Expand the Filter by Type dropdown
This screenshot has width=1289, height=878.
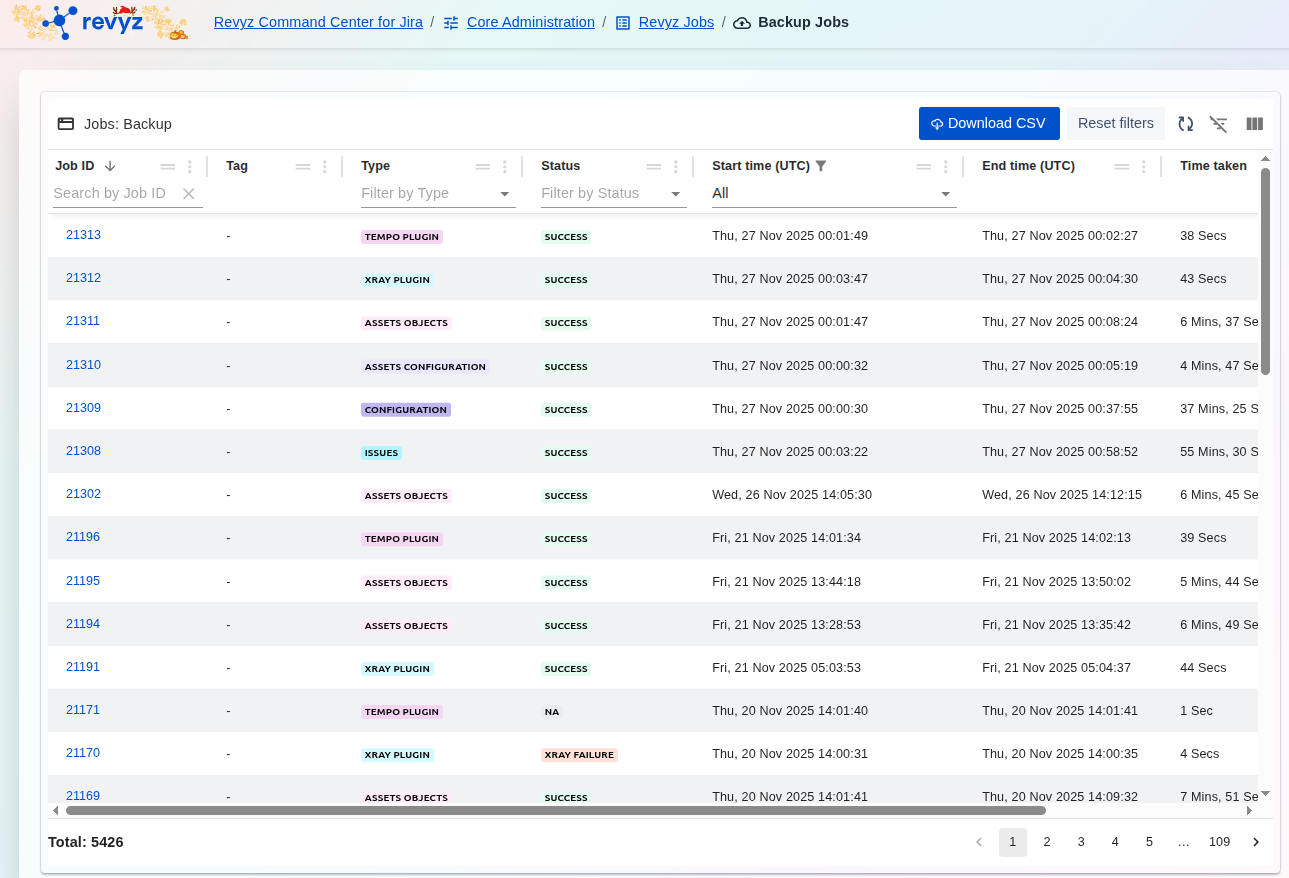tap(504, 194)
